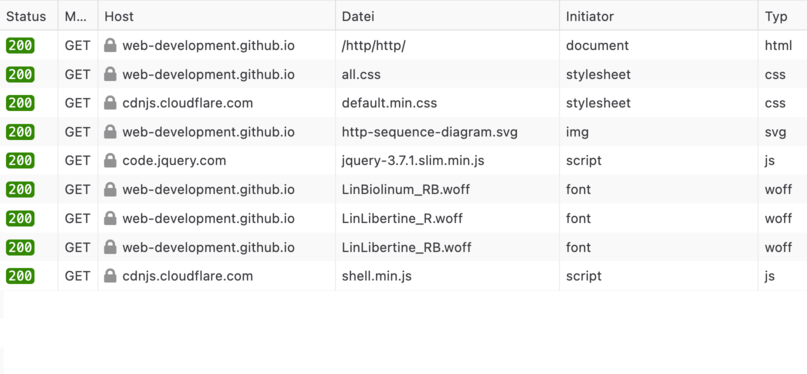Click the truncated Method column header

coord(78,16)
